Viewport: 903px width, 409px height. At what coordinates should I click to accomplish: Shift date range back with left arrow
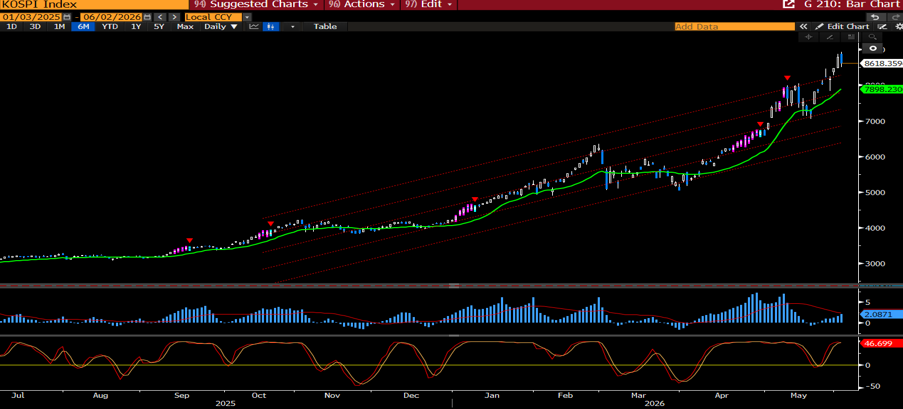[x=160, y=17]
